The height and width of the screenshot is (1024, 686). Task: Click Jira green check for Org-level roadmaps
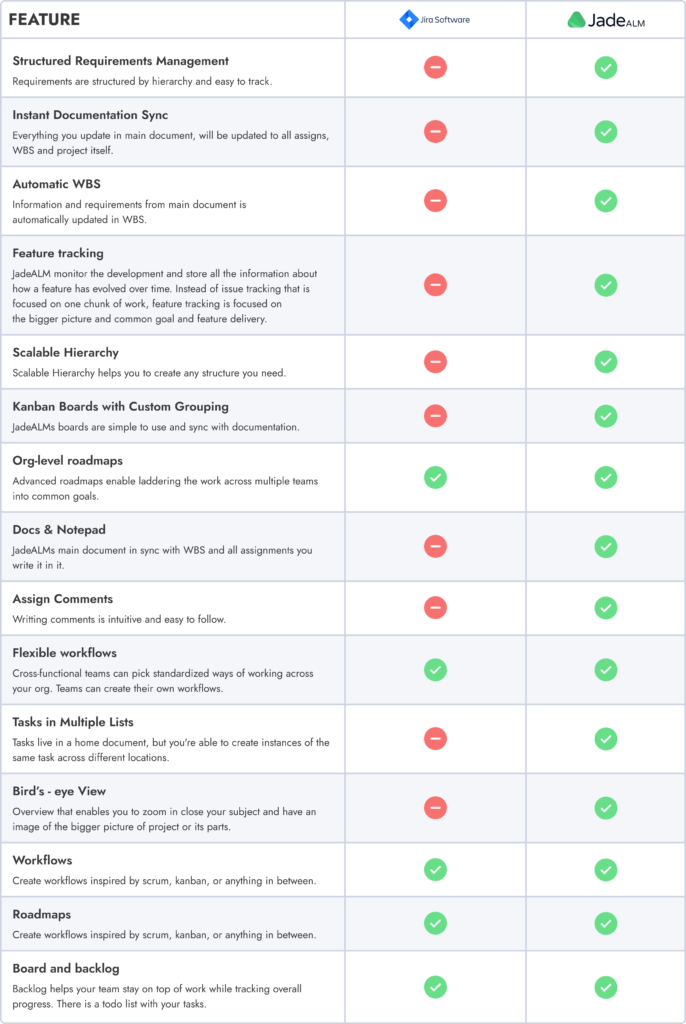435,477
